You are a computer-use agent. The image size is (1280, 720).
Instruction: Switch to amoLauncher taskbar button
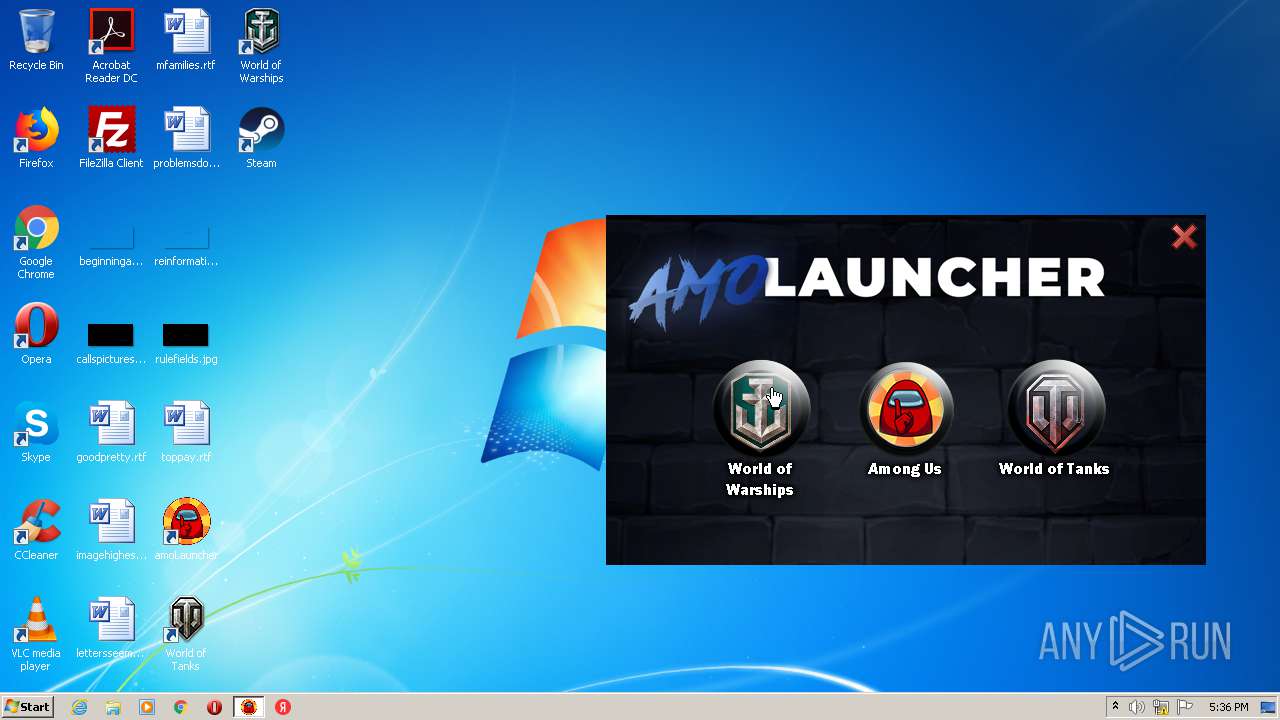click(x=249, y=707)
